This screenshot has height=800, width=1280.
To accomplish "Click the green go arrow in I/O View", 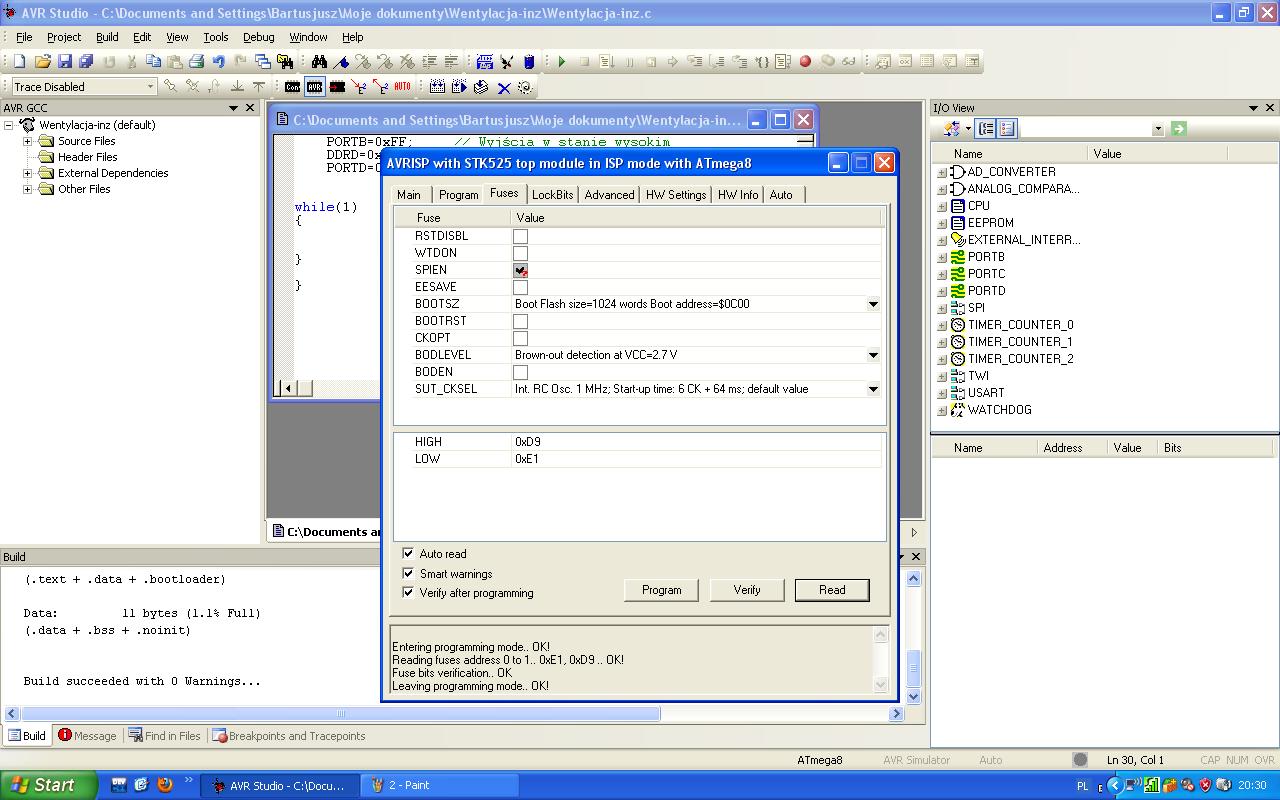I will [1179, 128].
